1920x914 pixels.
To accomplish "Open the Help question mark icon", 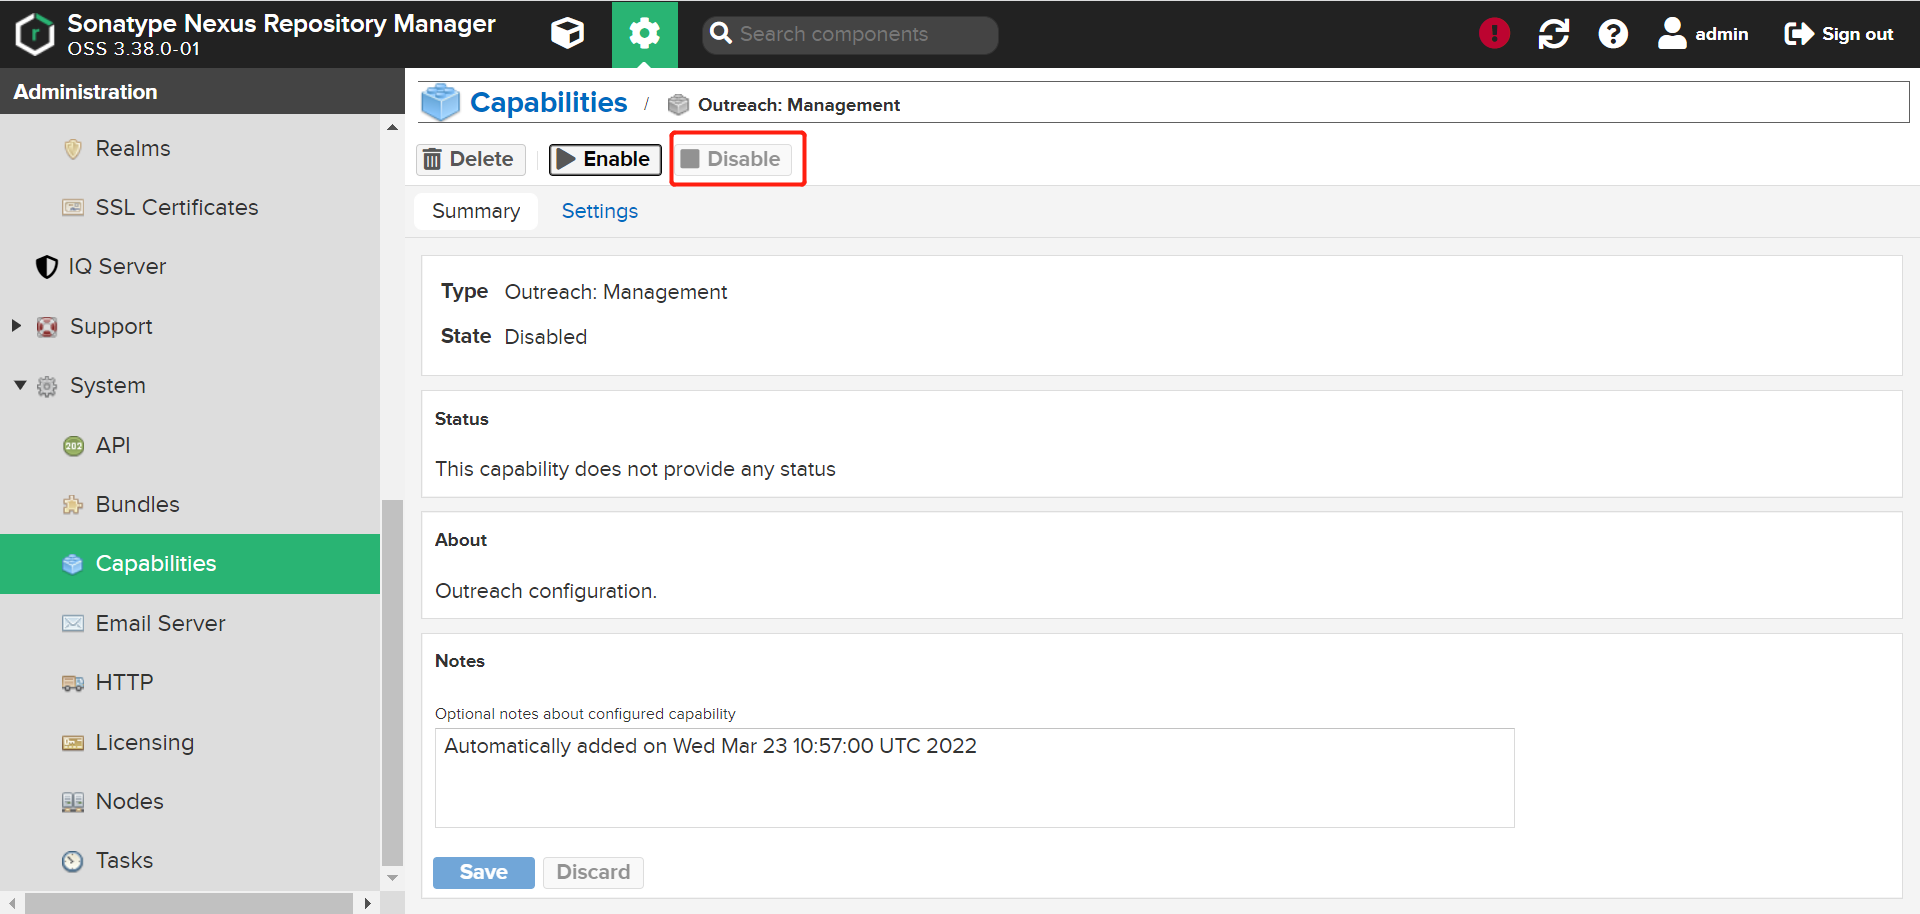I will click(1612, 34).
